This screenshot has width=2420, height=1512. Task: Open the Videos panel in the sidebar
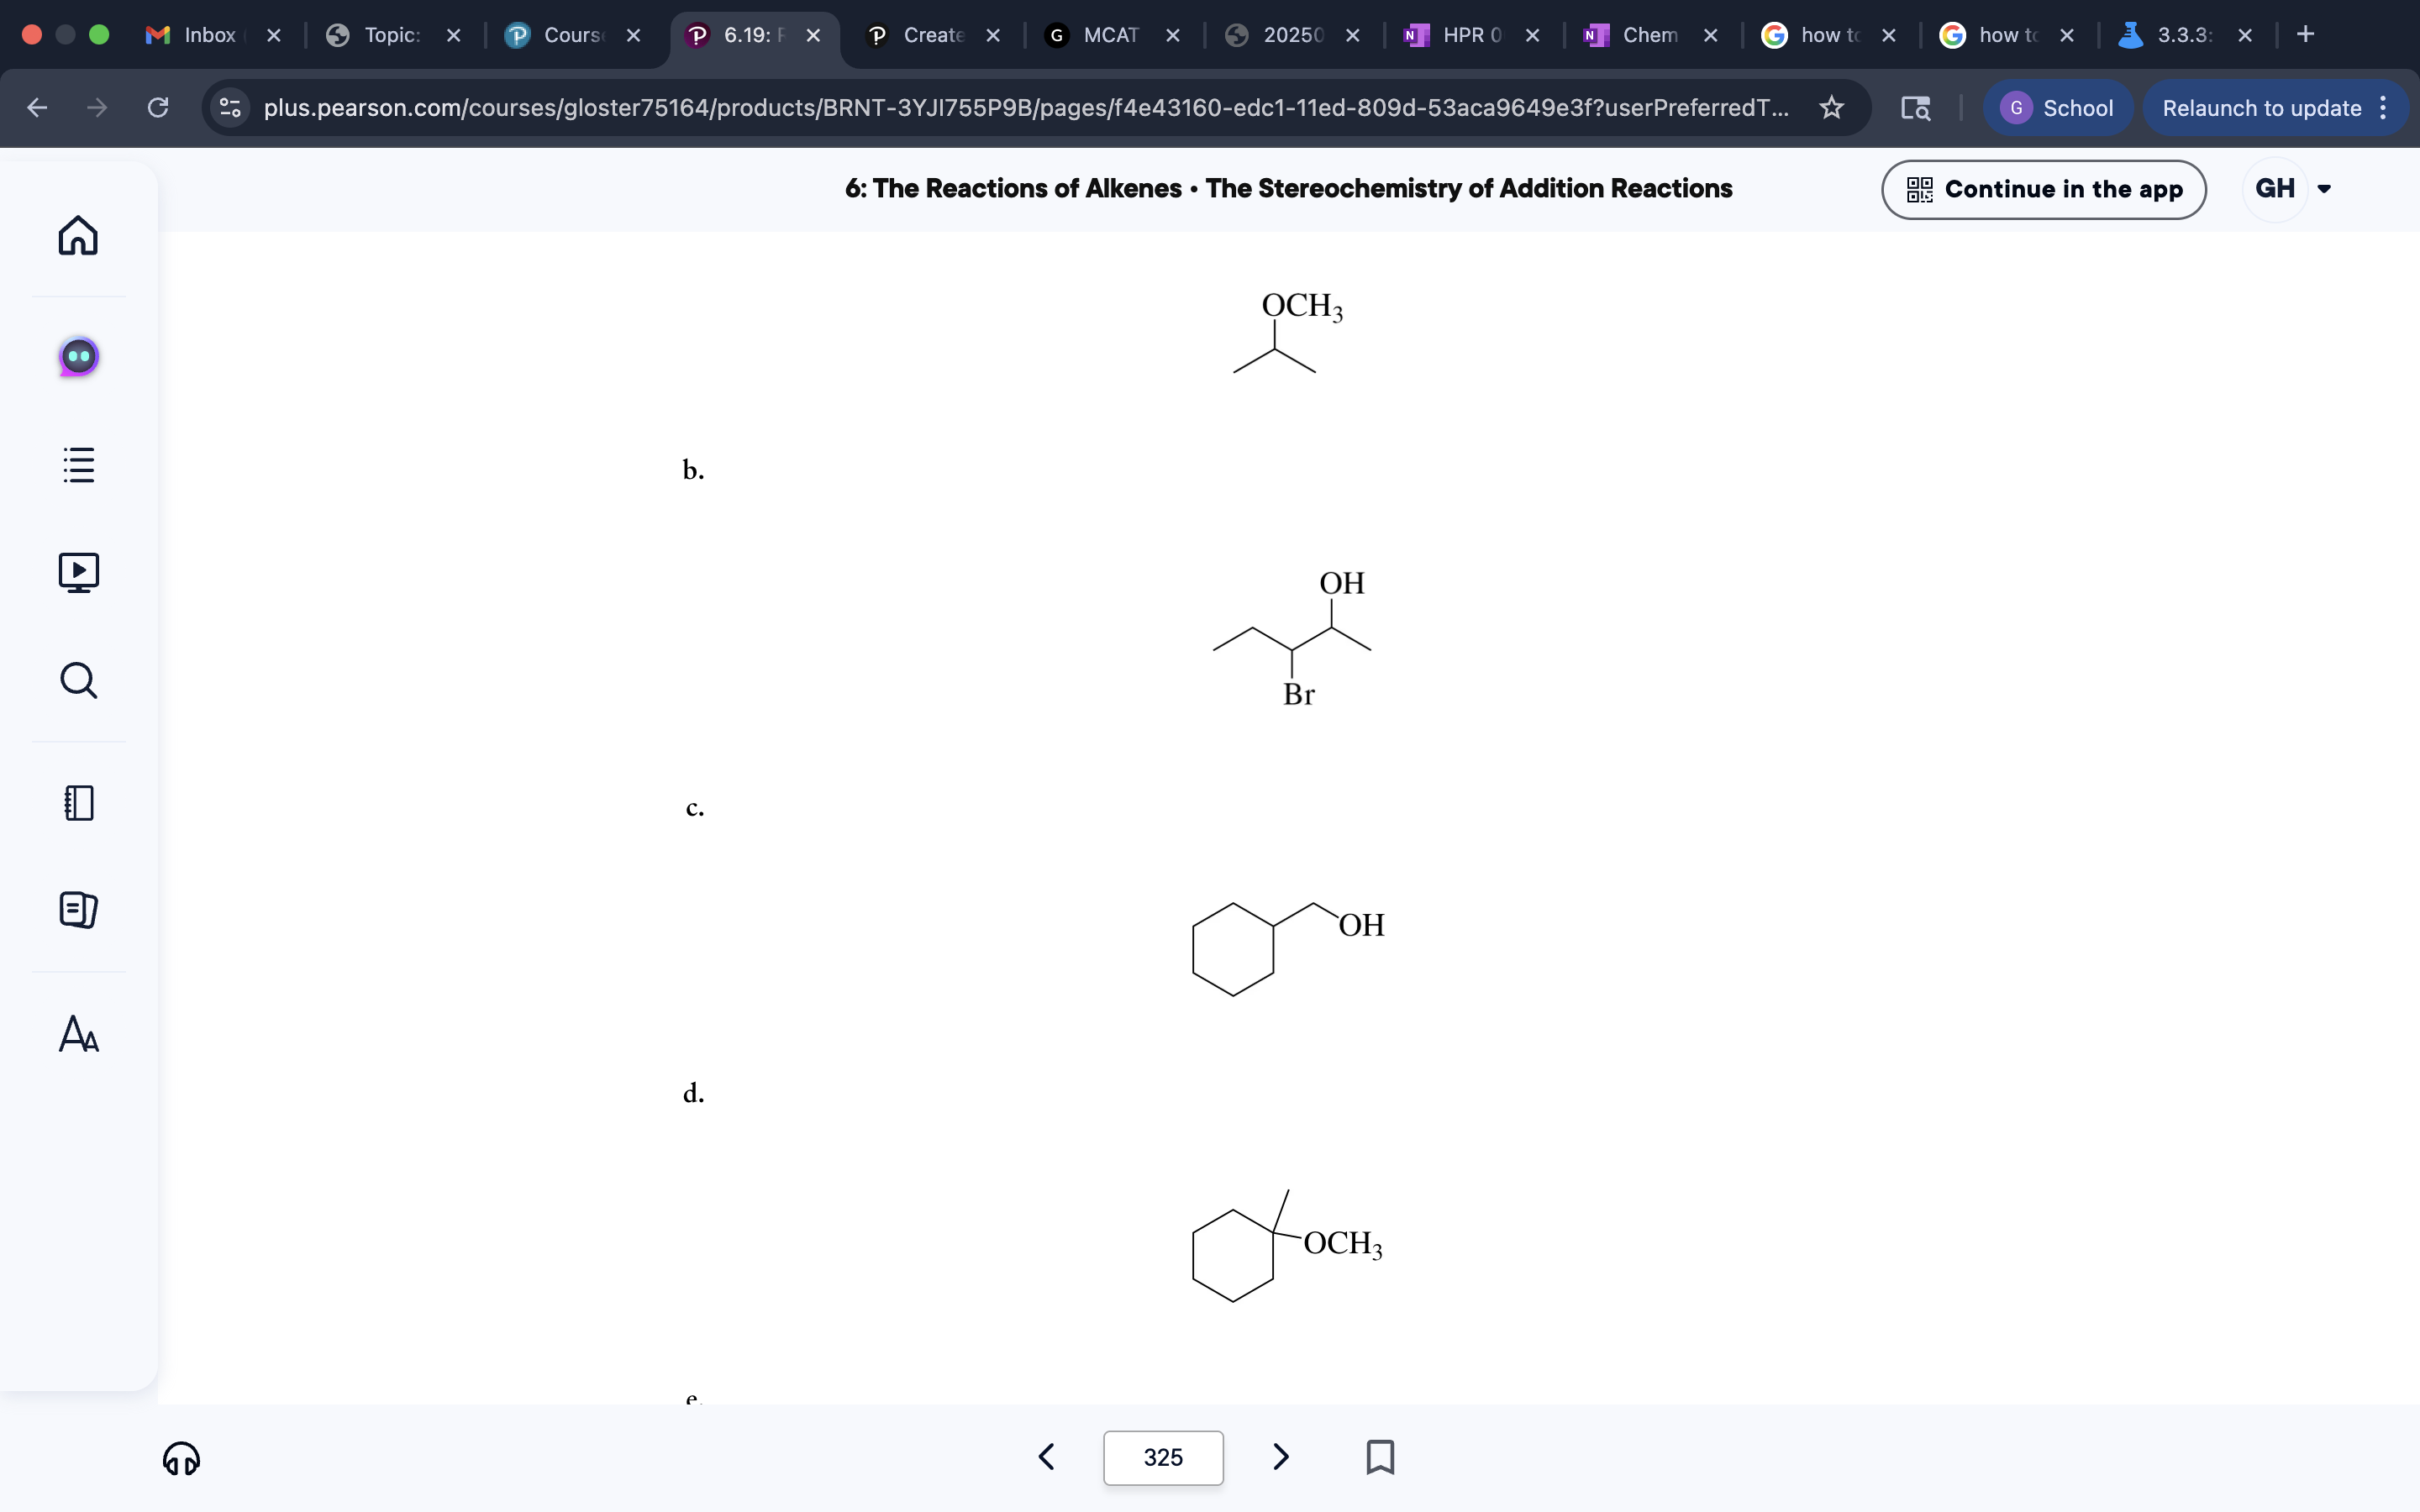pyautogui.click(x=78, y=571)
